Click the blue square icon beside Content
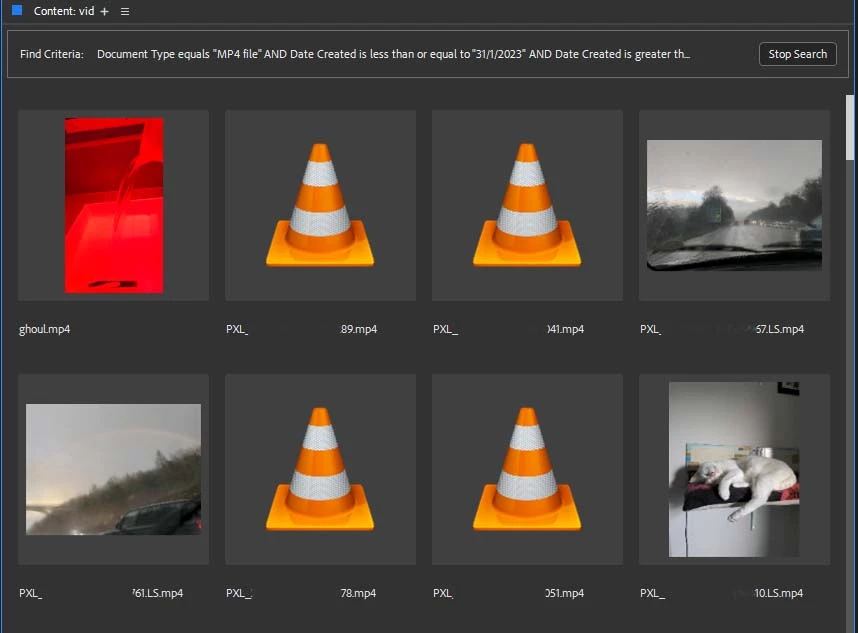Viewport: 858px width, 633px height. [x=17, y=10]
